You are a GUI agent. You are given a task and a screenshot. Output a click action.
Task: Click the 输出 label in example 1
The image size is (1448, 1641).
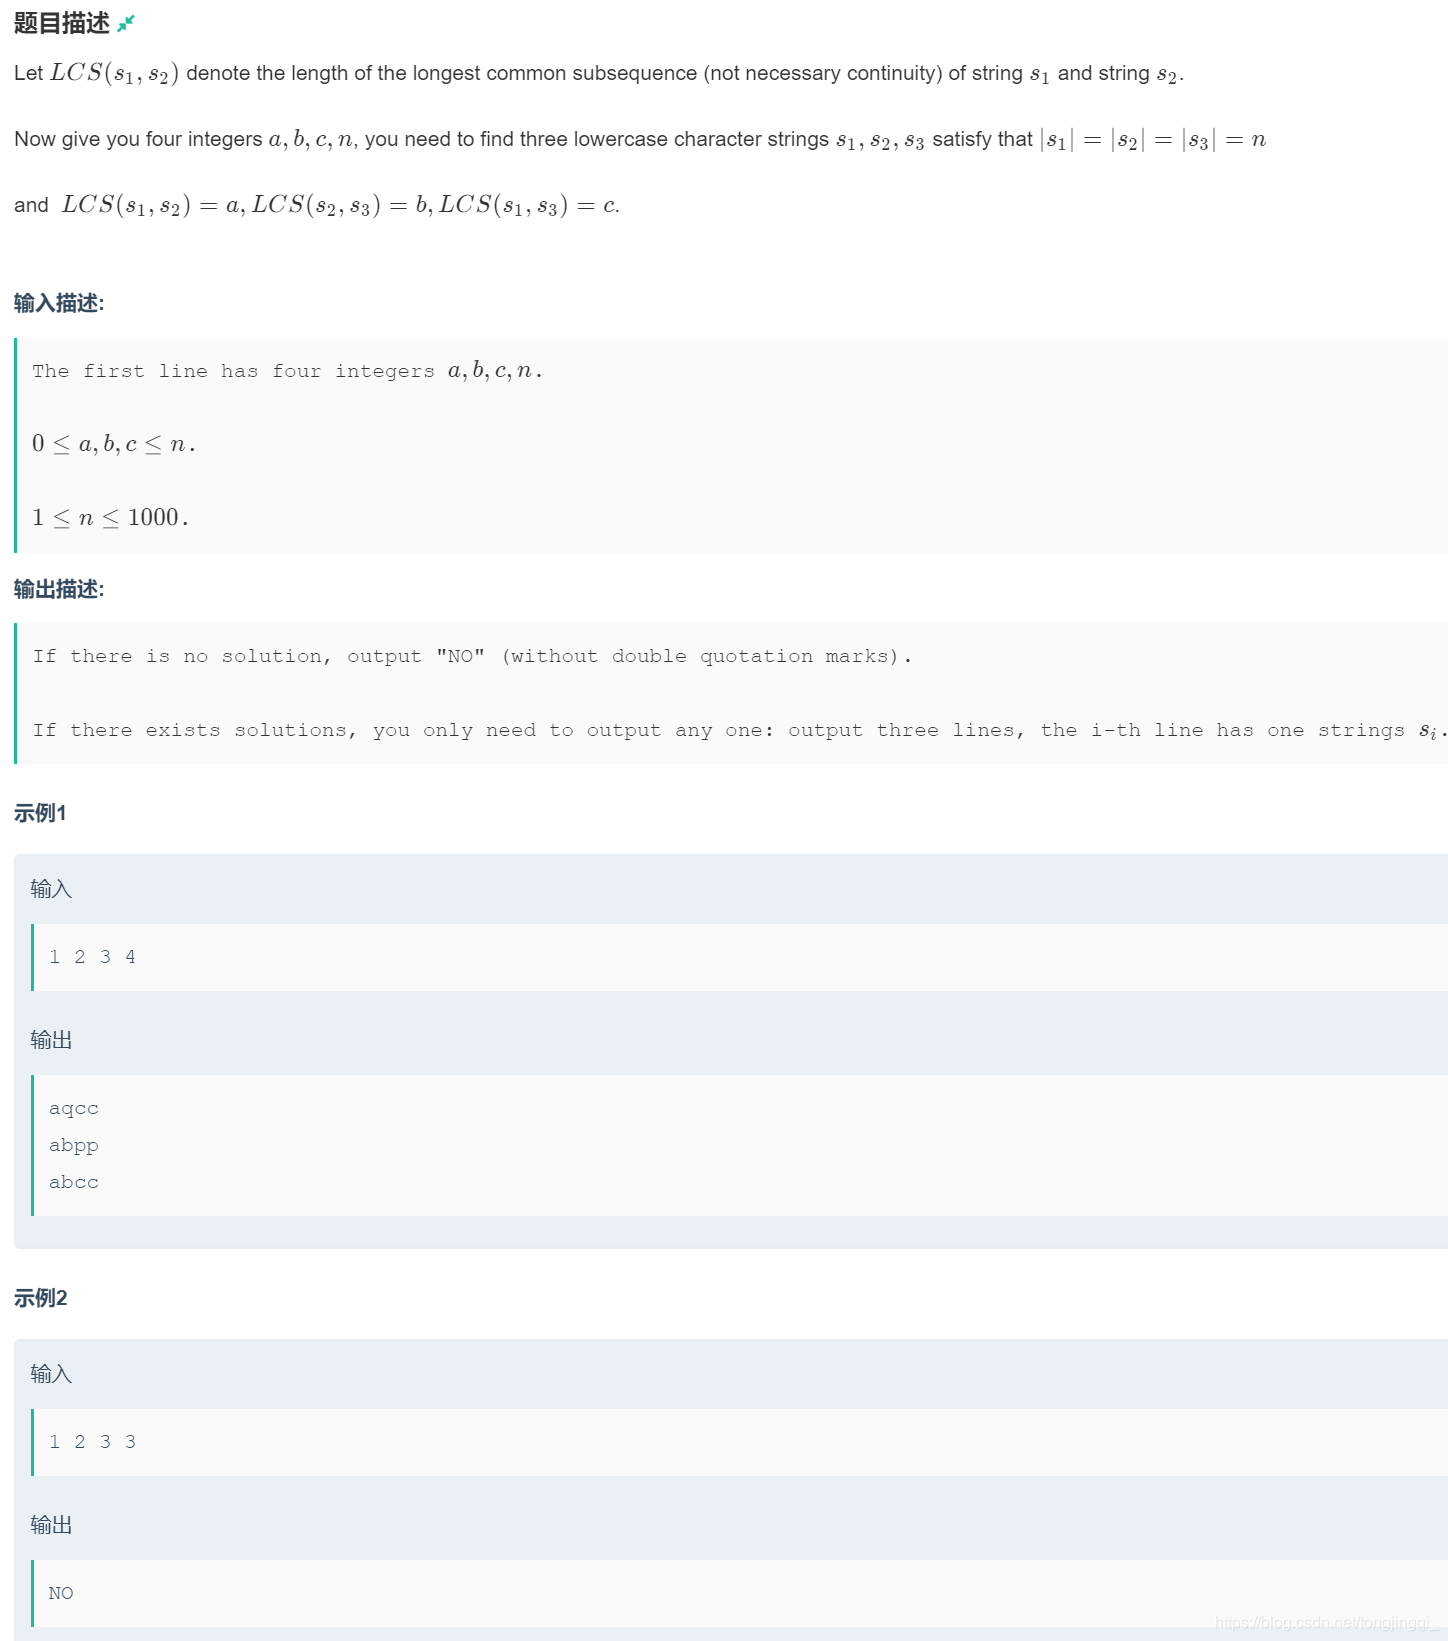tap(51, 1040)
